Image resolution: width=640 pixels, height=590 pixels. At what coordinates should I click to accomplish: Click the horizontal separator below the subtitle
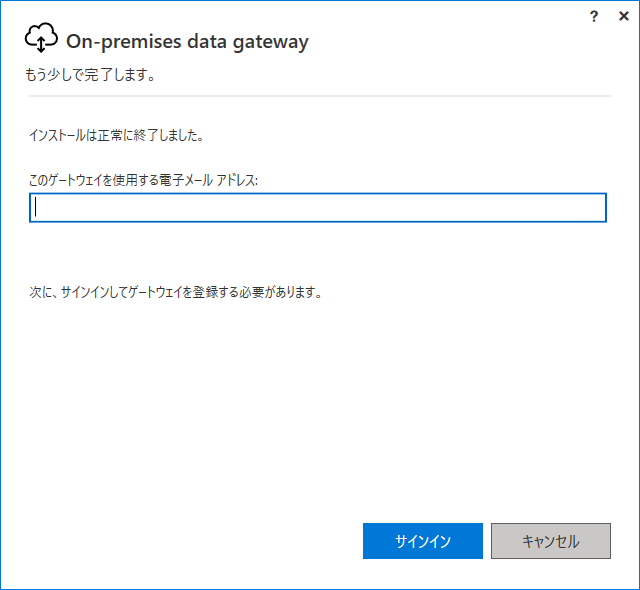(320, 96)
